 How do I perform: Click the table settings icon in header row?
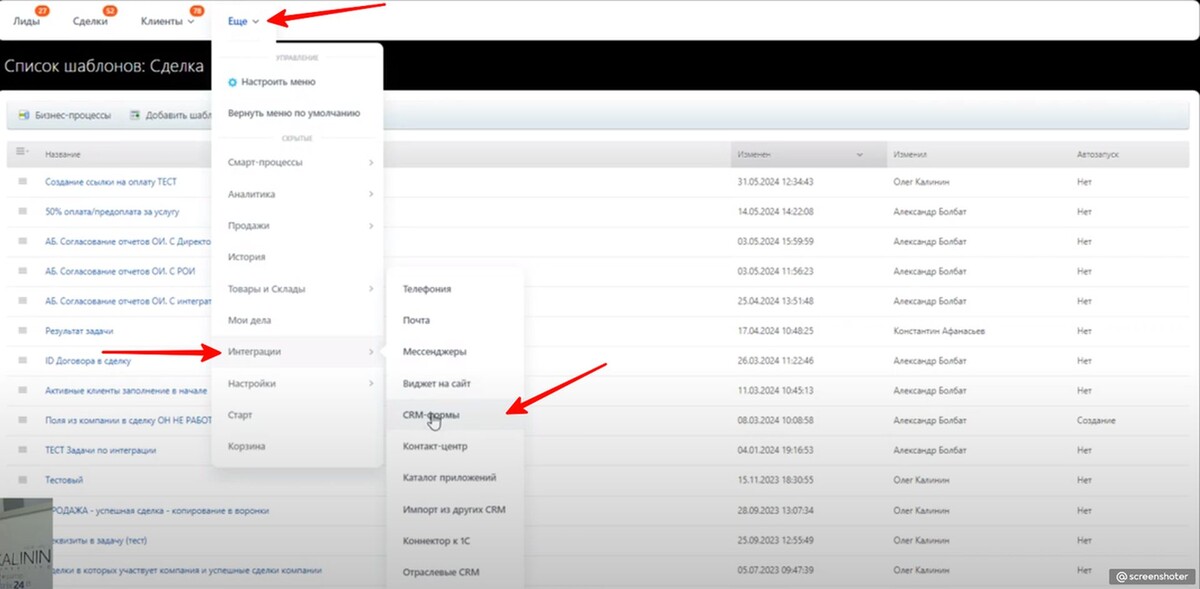pos(23,153)
